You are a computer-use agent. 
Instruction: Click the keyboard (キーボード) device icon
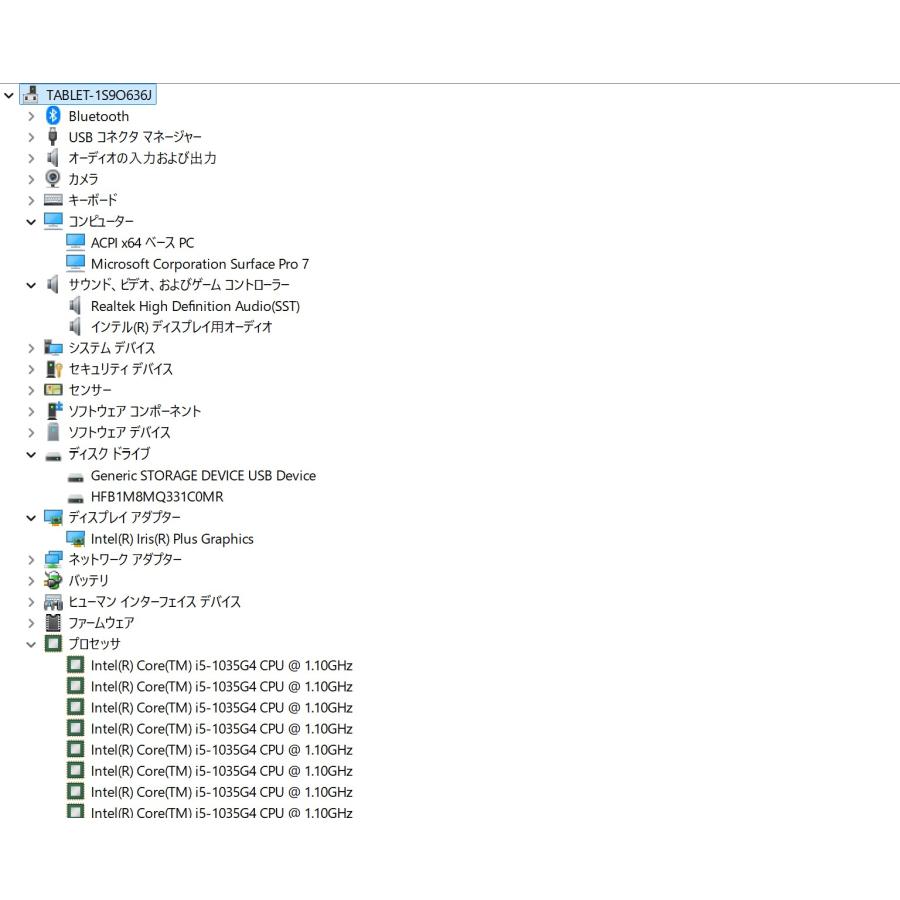[x=53, y=200]
